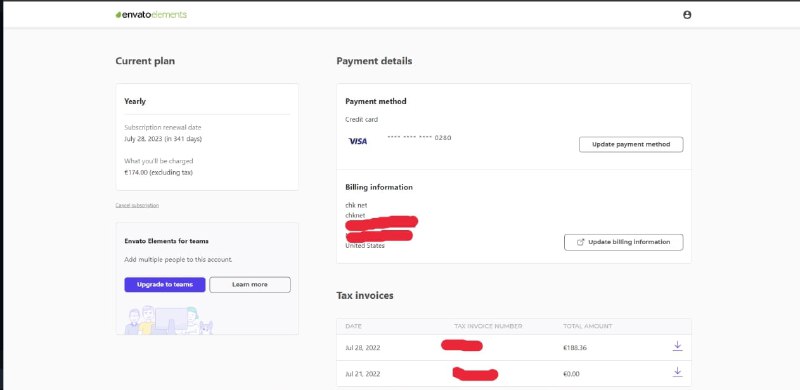Click Upgrade to teams button
800x390 pixels.
pyautogui.click(x=165, y=285)
